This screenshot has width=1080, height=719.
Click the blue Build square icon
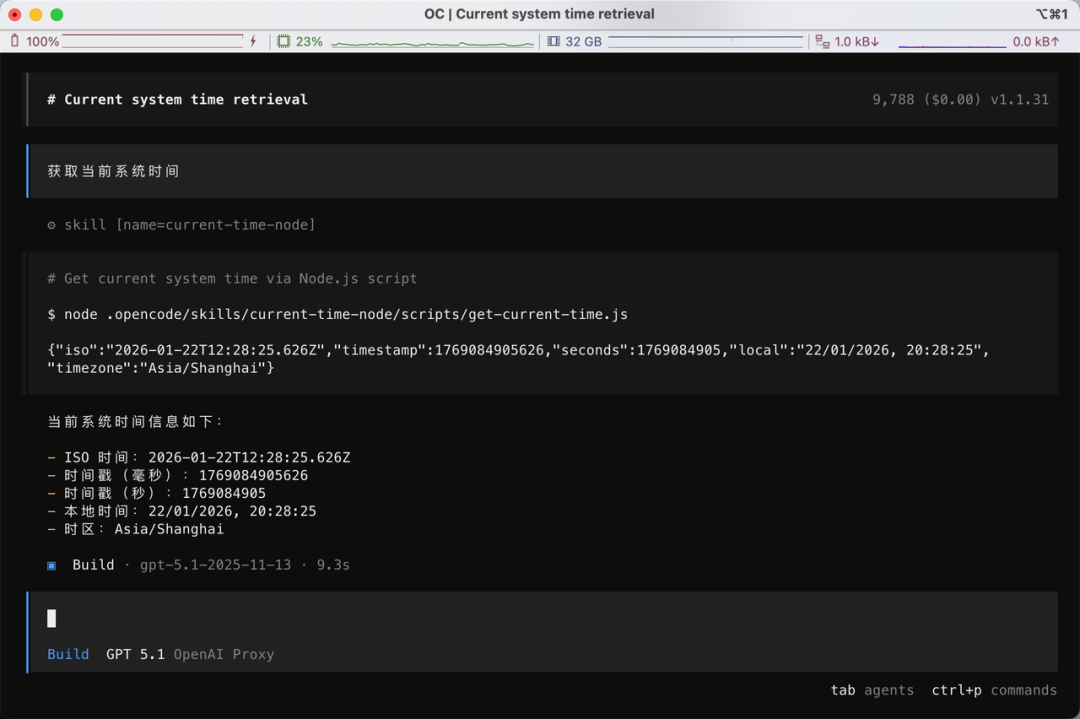pyautogui.click(x=52, y=565)
